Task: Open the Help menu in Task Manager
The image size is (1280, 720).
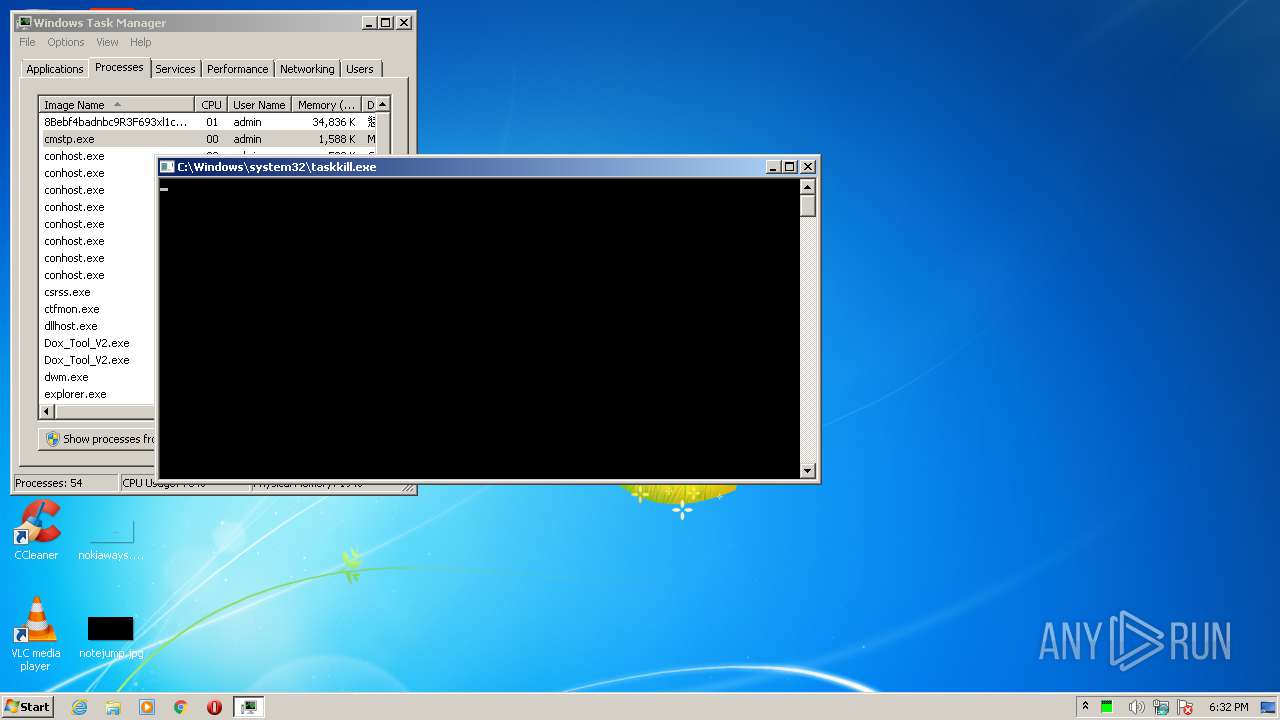Action: click(x=140, y=42)
